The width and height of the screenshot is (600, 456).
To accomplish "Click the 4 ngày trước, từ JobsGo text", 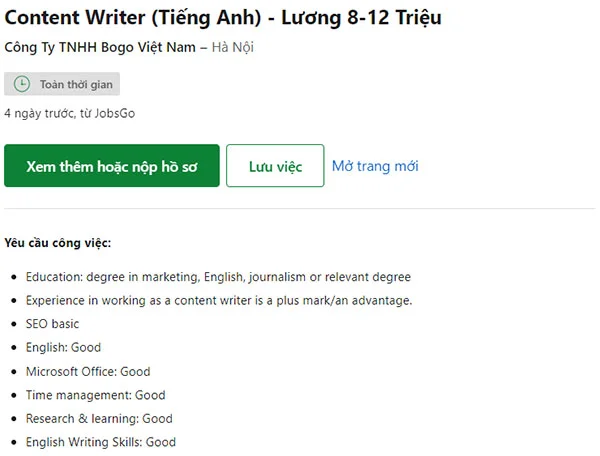I will (x=70, y=113).
